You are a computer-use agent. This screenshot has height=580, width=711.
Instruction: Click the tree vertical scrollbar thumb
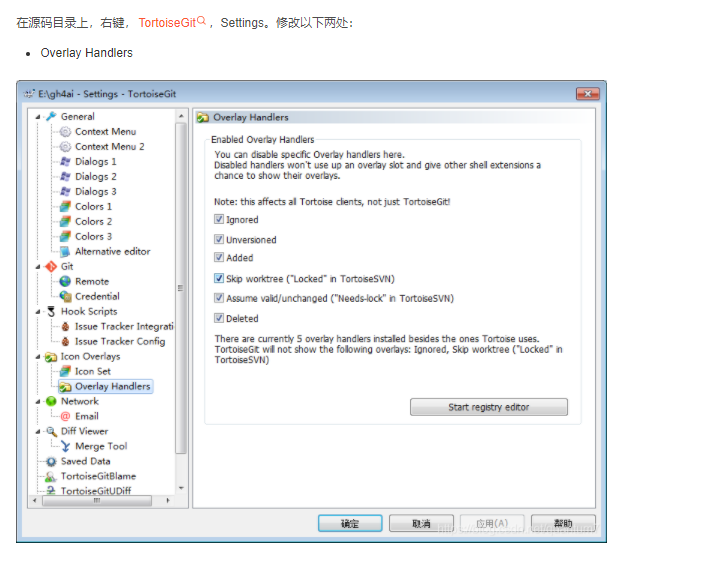(180, 288)
